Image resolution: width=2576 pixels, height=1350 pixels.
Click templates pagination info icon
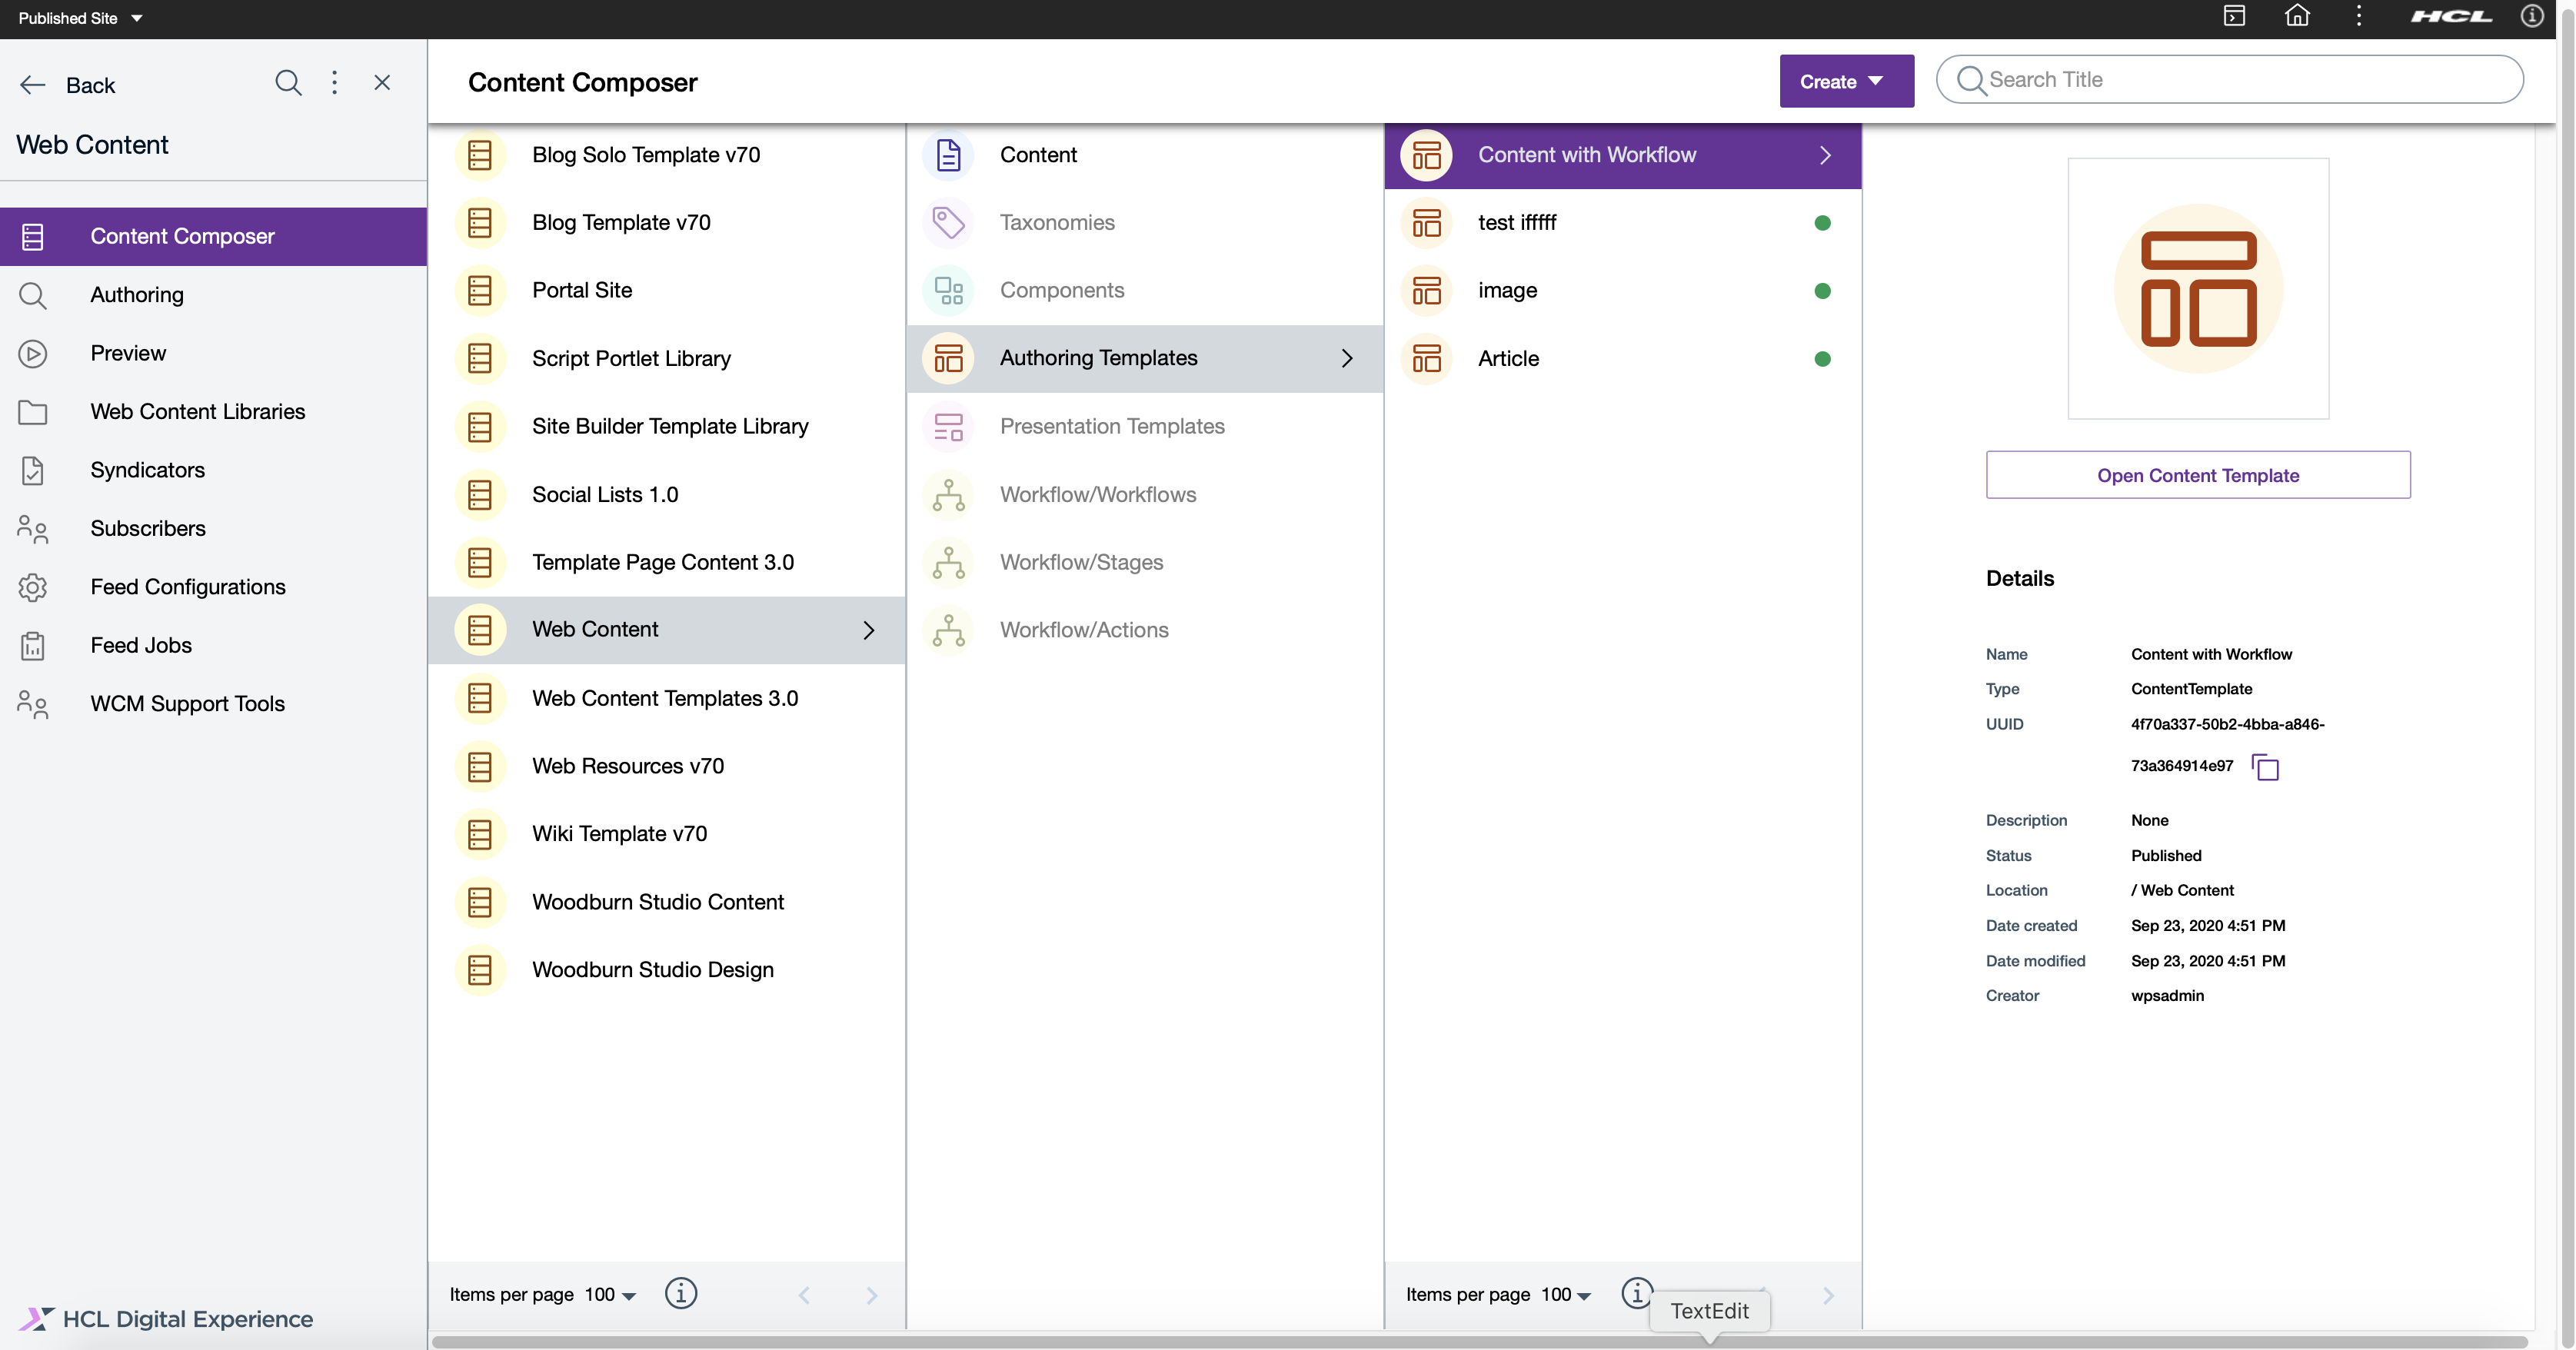1636,1293
